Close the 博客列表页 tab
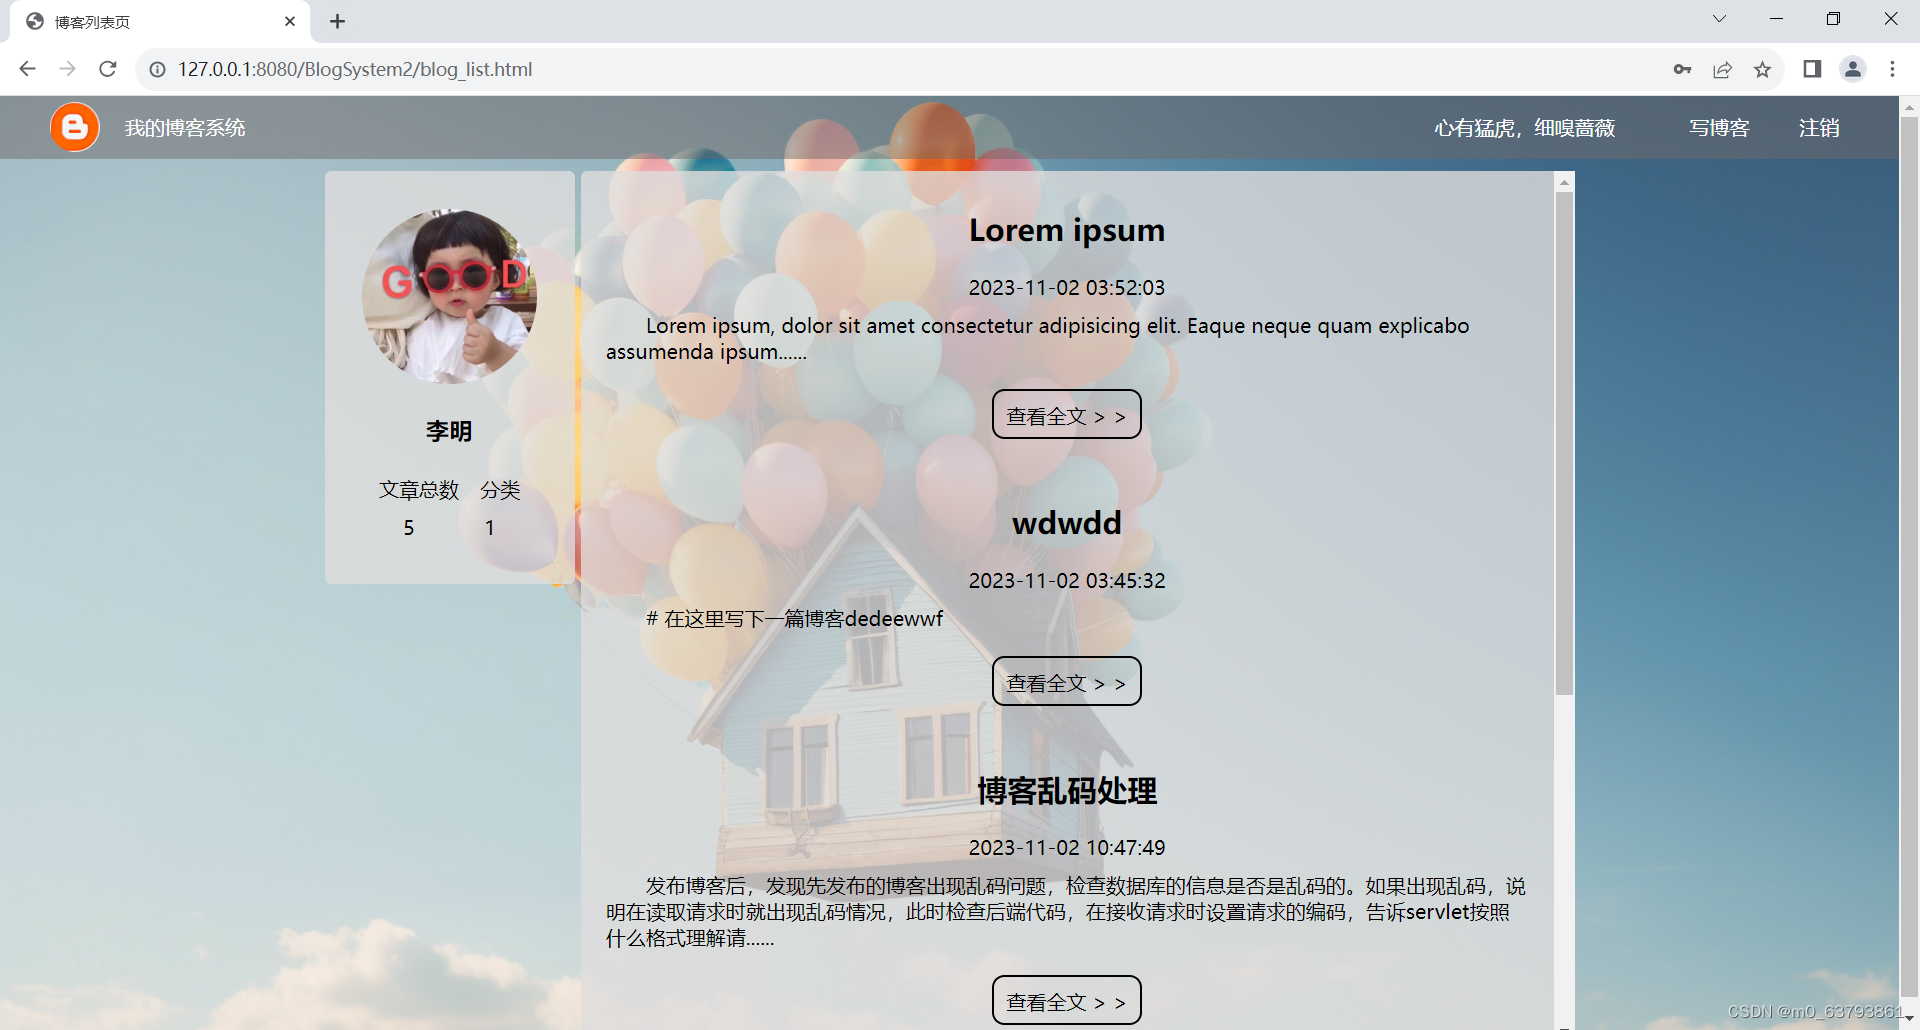 [x=290, y=21]
